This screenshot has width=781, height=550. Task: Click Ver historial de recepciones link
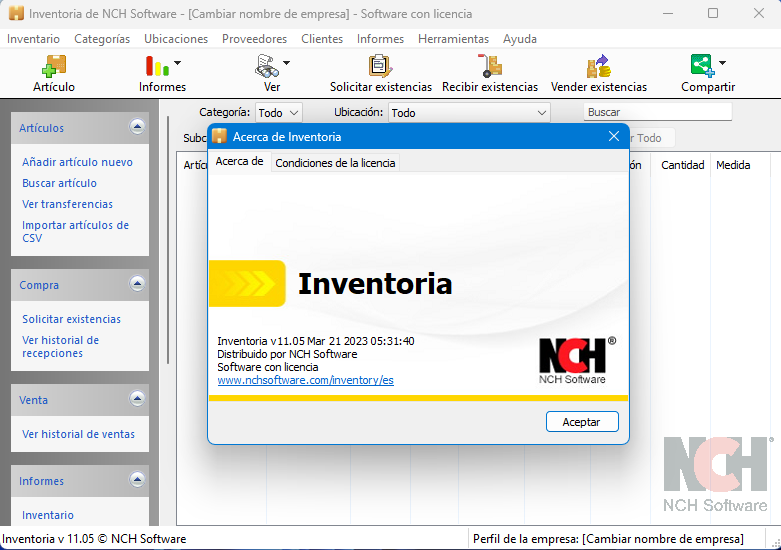(60, 347)
